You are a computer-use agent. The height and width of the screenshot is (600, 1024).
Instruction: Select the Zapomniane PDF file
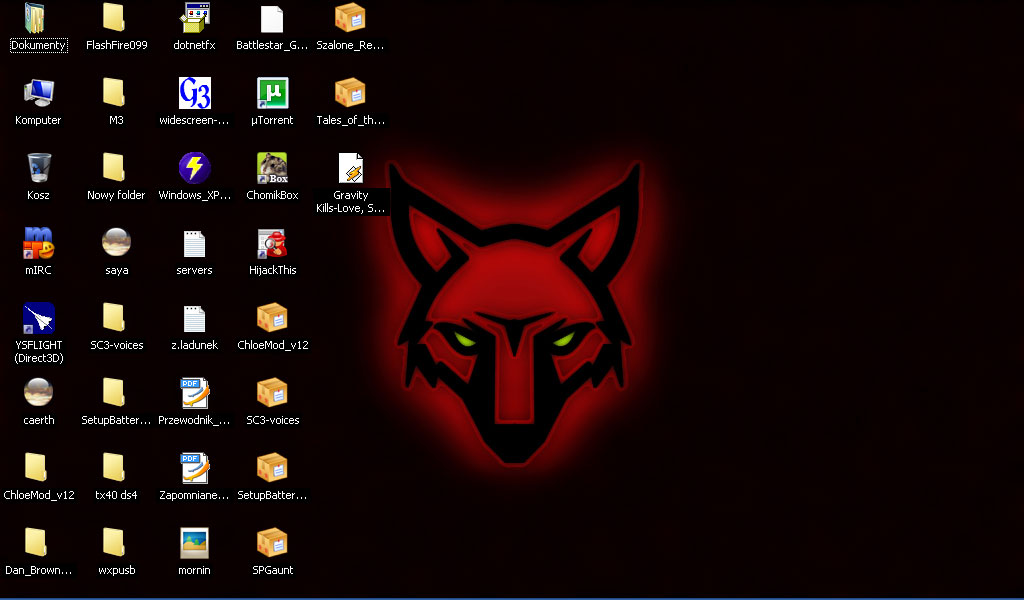194,468
